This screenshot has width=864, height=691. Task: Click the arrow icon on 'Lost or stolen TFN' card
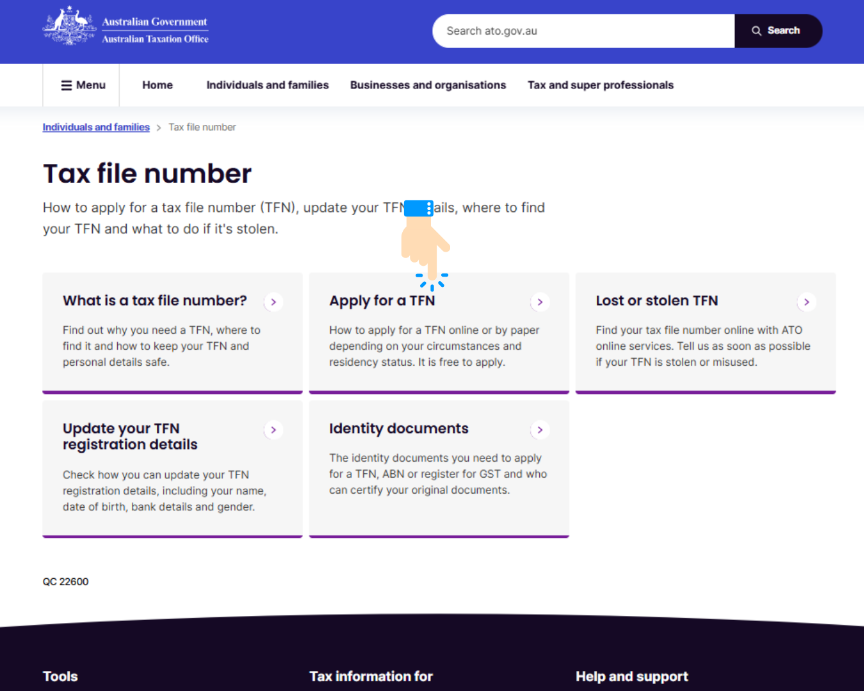click(807, 302)
